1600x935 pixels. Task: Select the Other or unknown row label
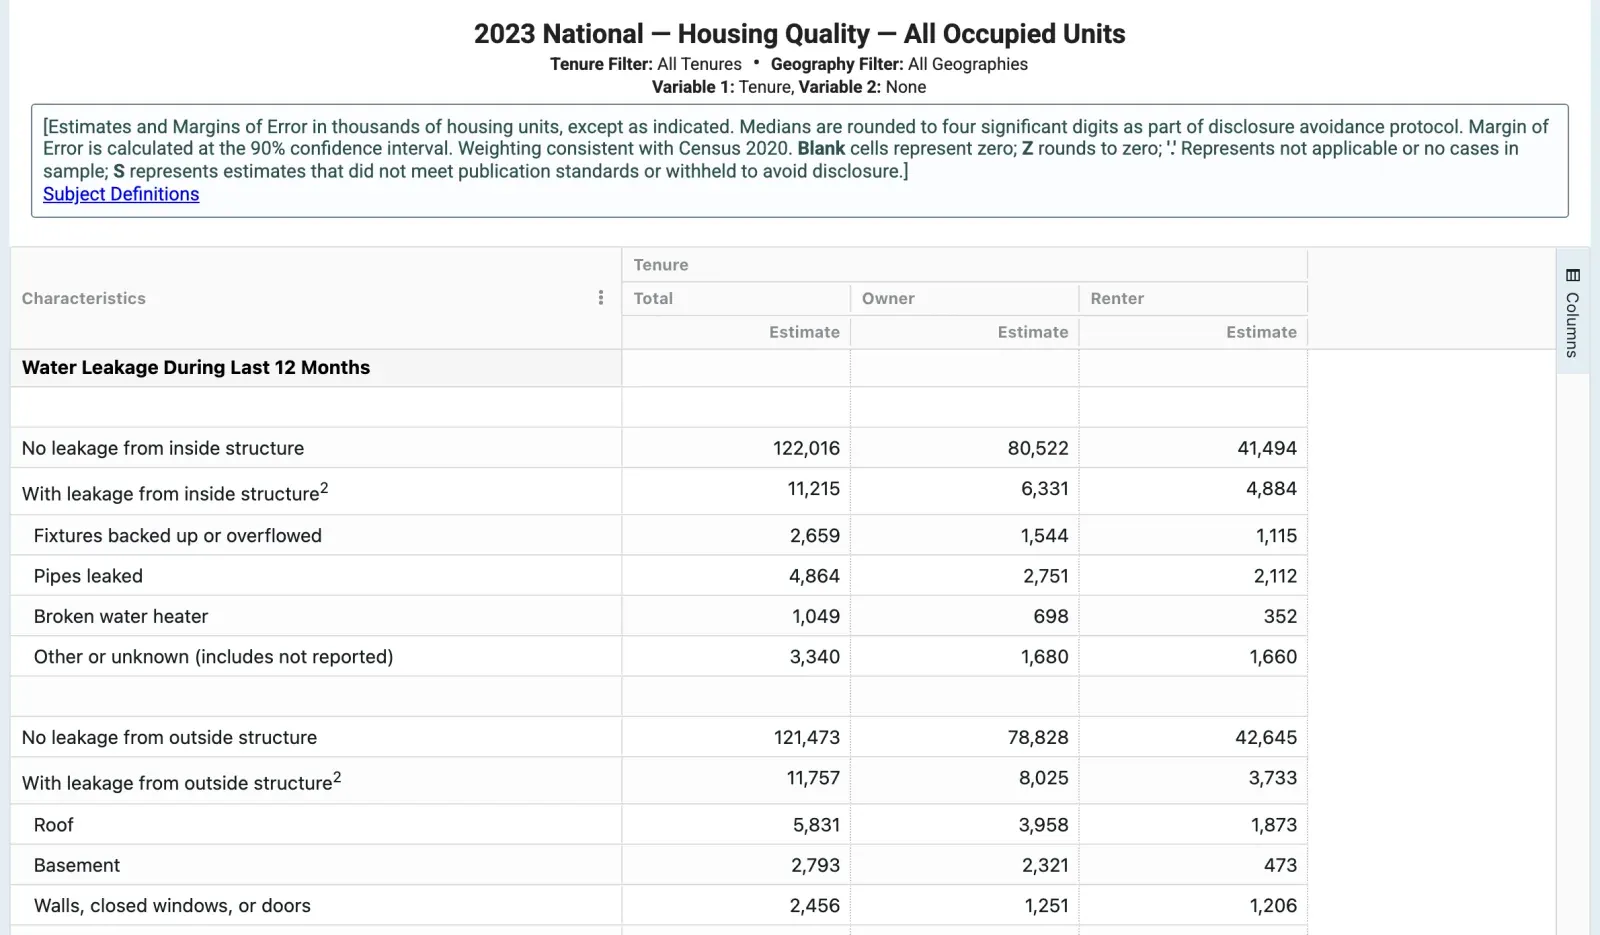(213, 657)
